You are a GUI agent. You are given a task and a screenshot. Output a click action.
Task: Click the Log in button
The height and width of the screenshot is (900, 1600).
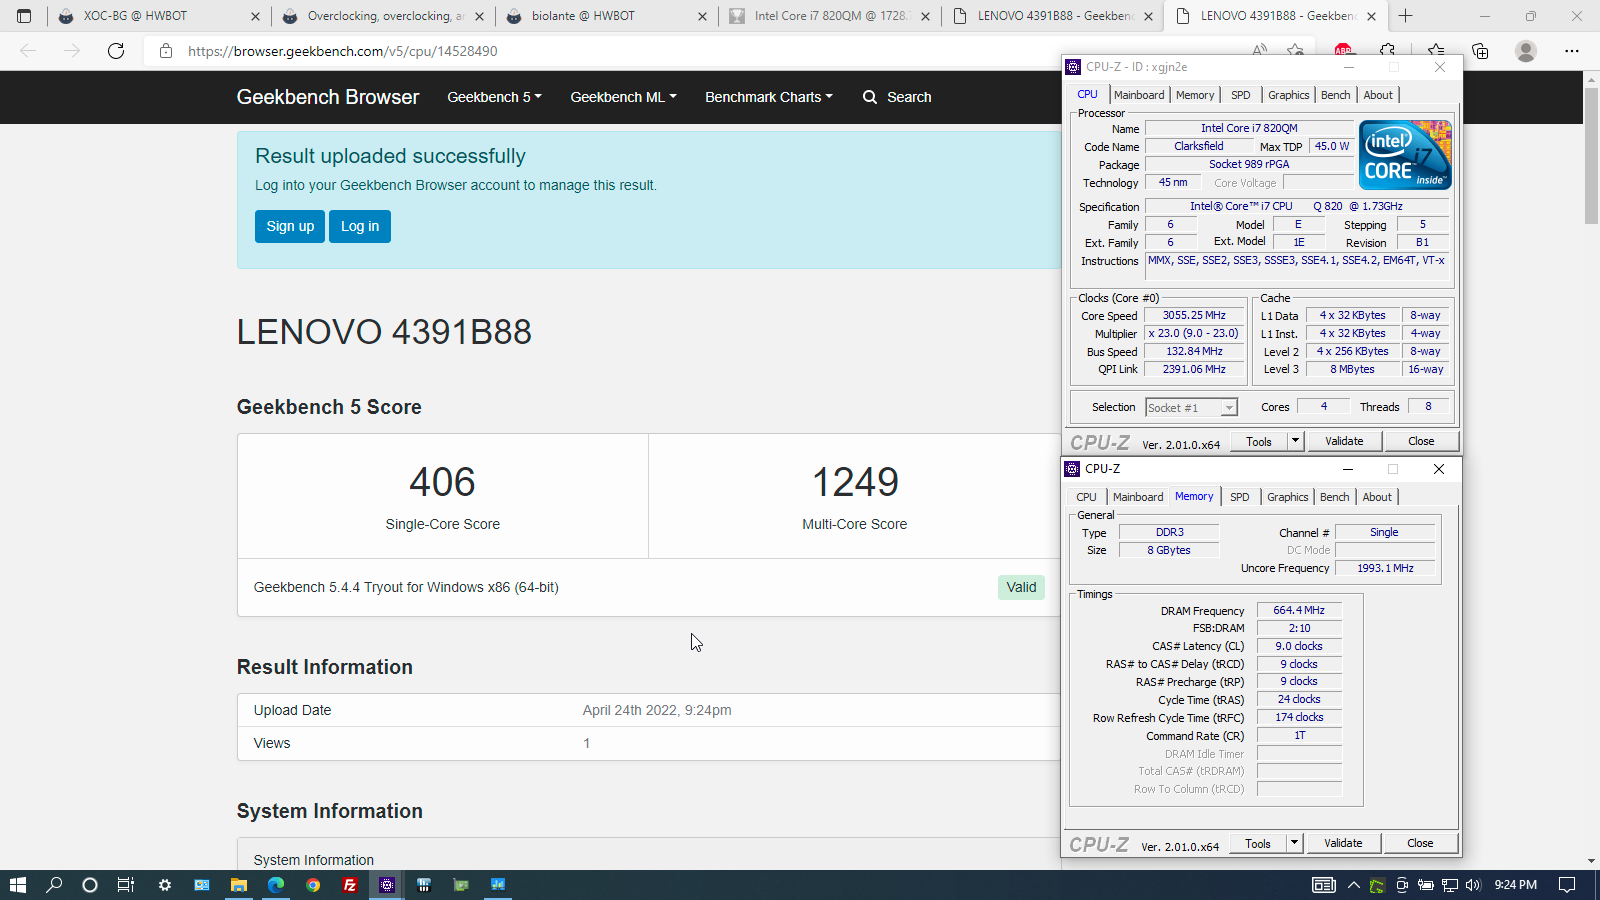tap(360, 226)
